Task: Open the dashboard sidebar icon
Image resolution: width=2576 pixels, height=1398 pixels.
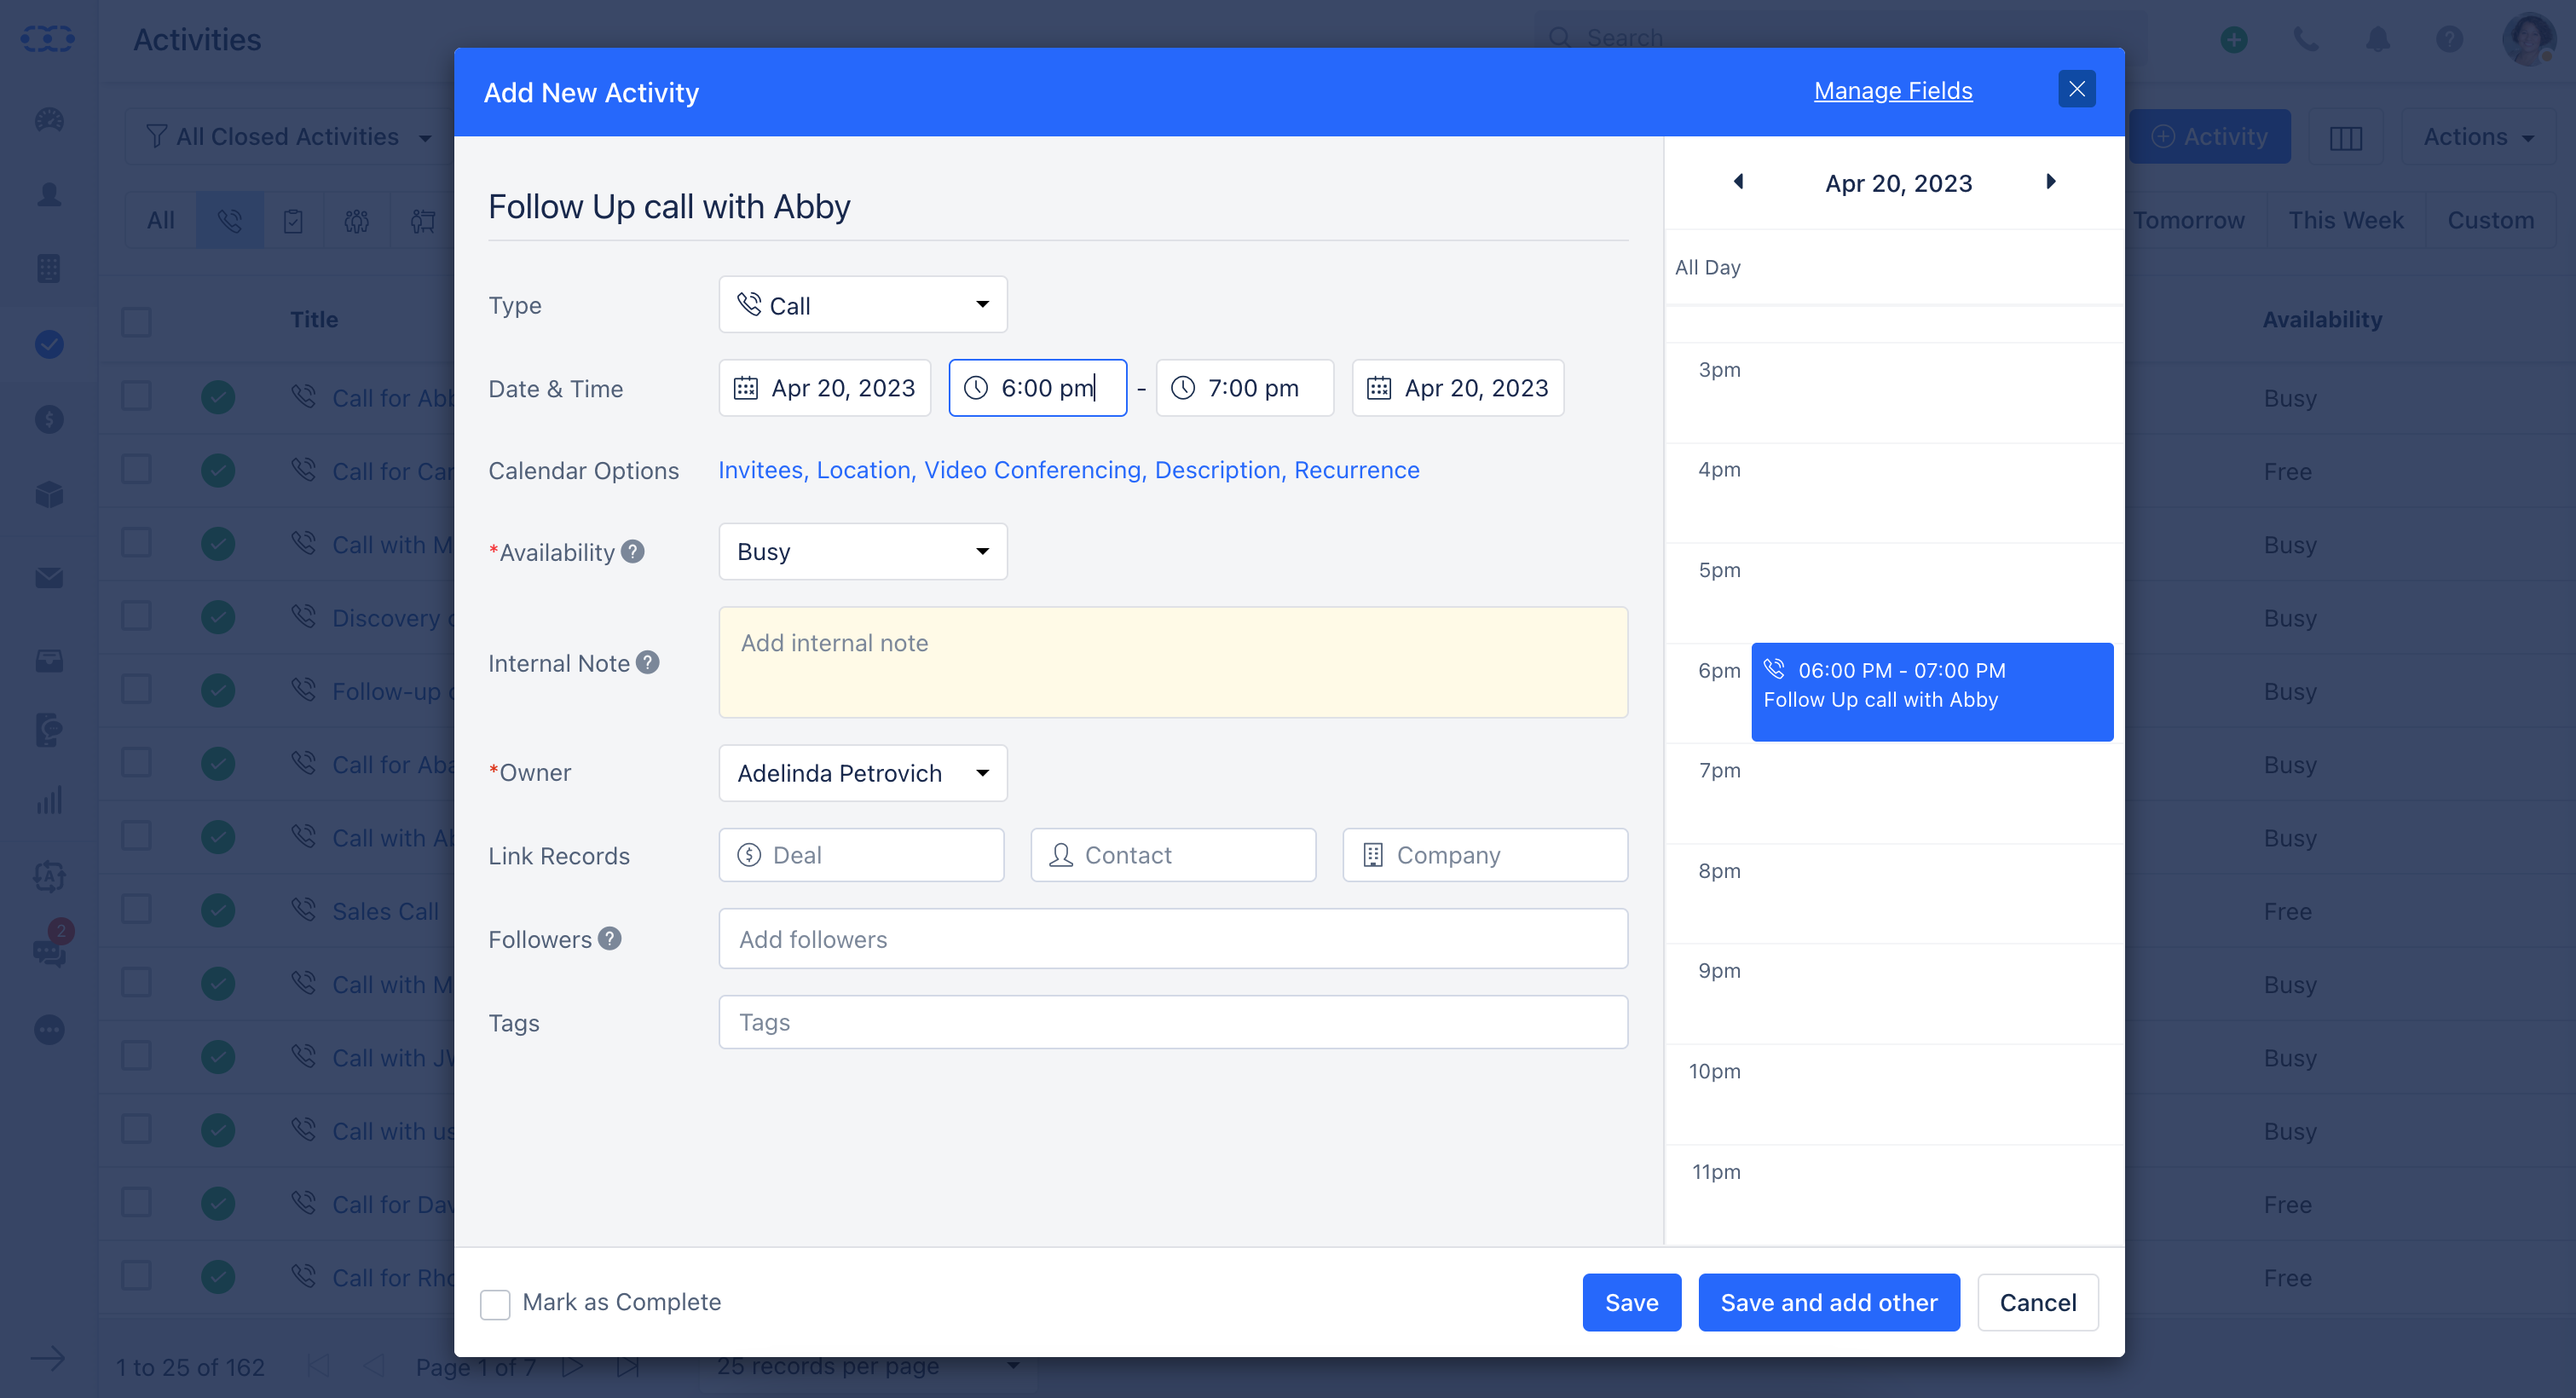Action: tap(49, 120)
